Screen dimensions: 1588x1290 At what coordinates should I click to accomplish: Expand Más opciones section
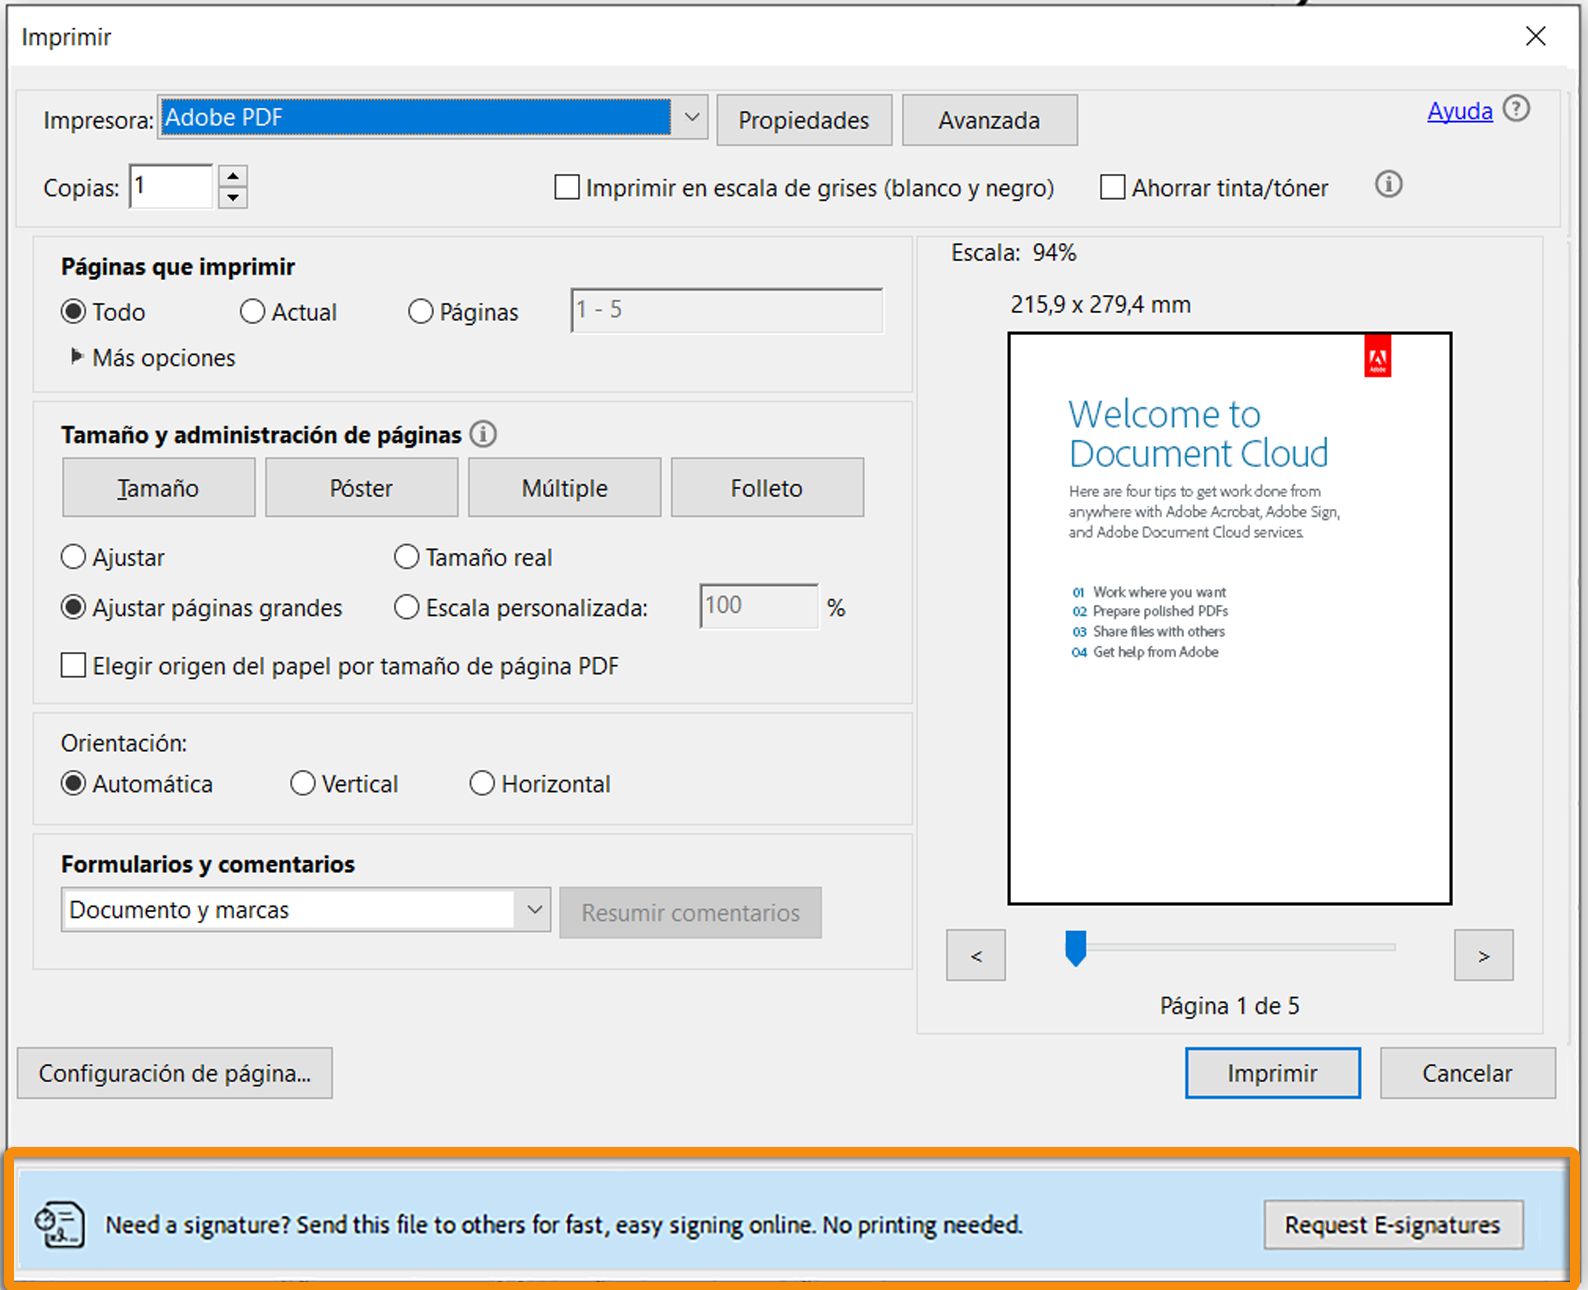click(77, 356)
